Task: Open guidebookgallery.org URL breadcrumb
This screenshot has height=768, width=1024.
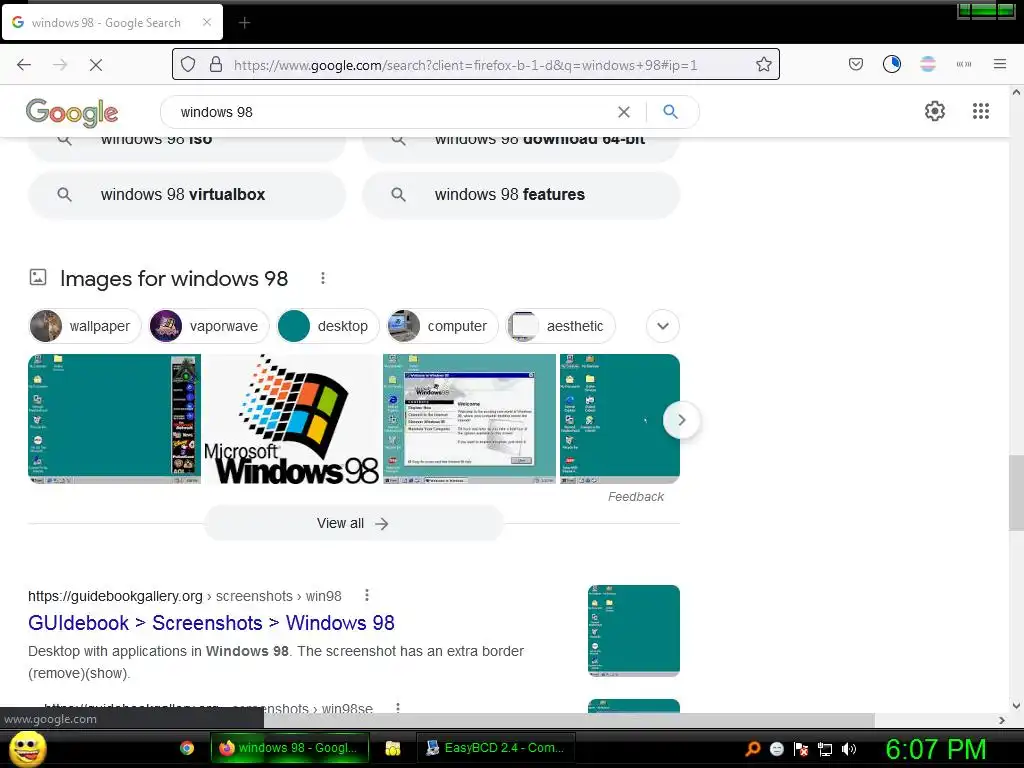Action: click(185, 596)
